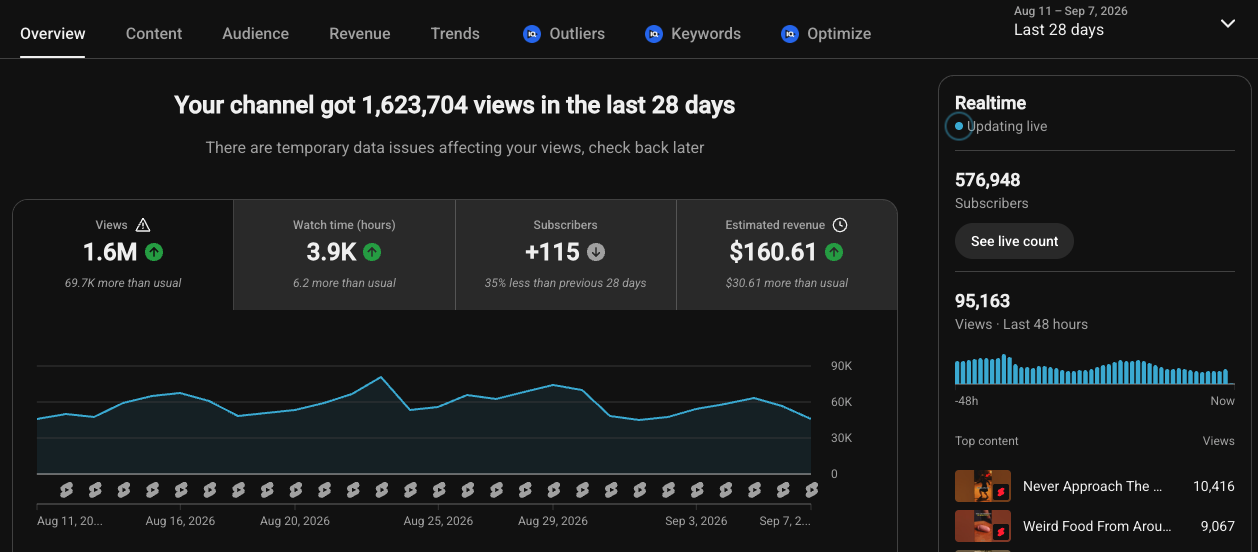Expand the Last 28 days date range dropdown
This screenshot has width=1258, height=552.
(1228, 23)
